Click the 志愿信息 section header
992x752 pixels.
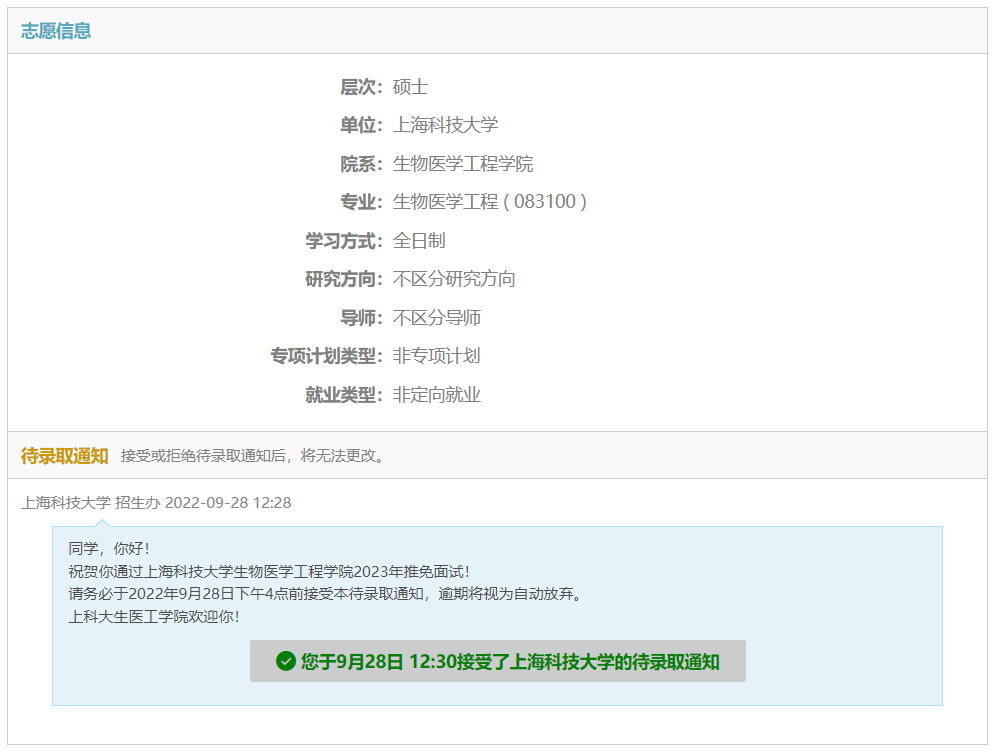coord(56,31)
